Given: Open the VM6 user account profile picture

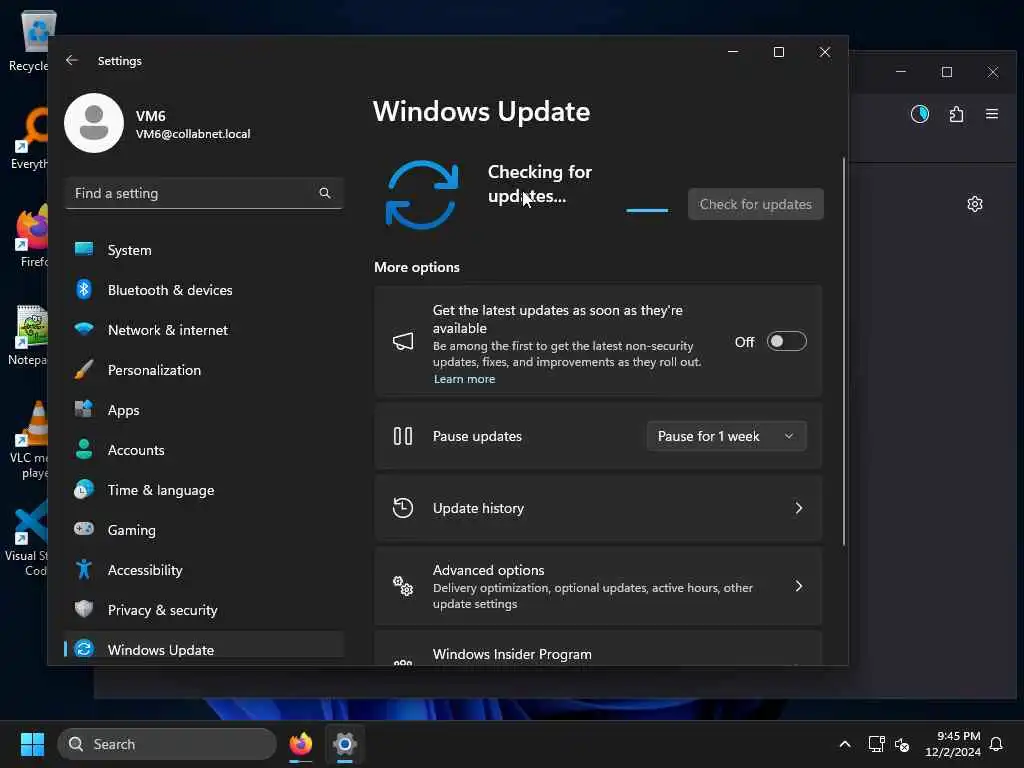Looking at the screenshot, I should 94,123.
